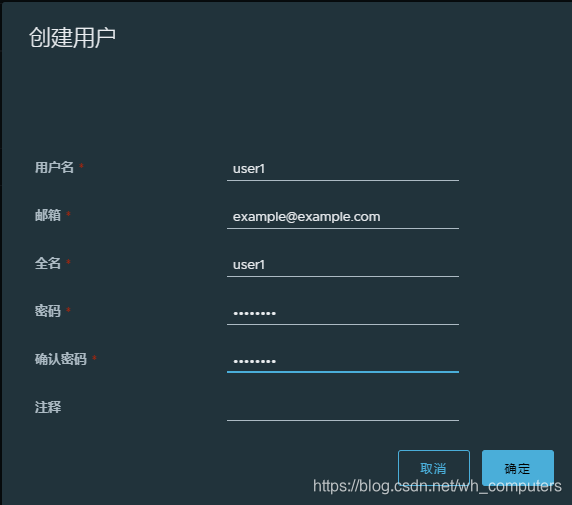Click the 邮箱 label
The width and height of the screenshot is (572, 505).
pos(48,215)
